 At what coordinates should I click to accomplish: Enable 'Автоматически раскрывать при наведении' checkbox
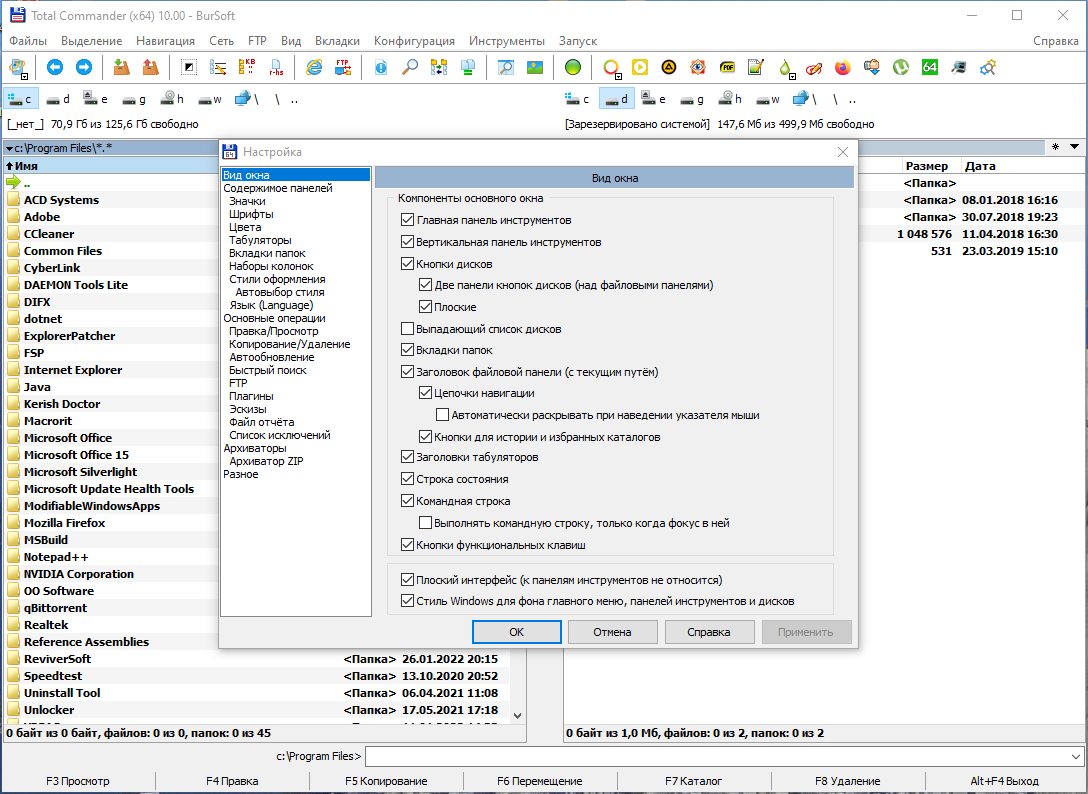[x=442, y=415]
